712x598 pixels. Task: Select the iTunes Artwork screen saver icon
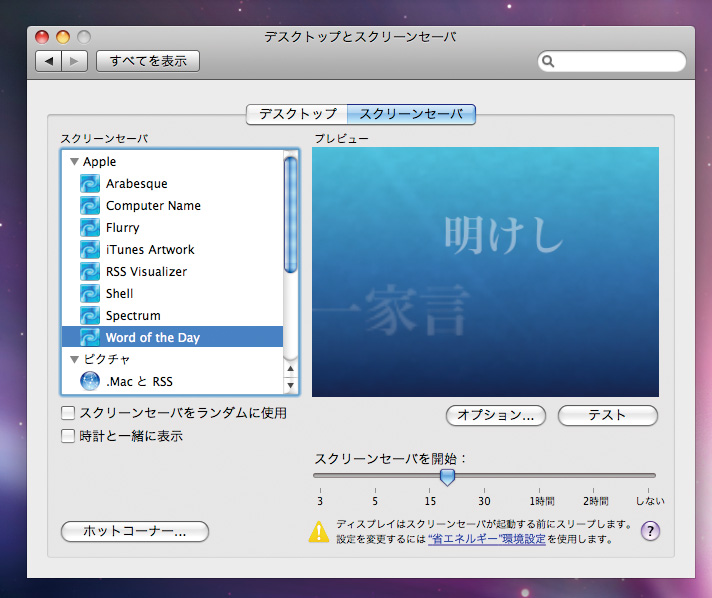pos(90,250)
